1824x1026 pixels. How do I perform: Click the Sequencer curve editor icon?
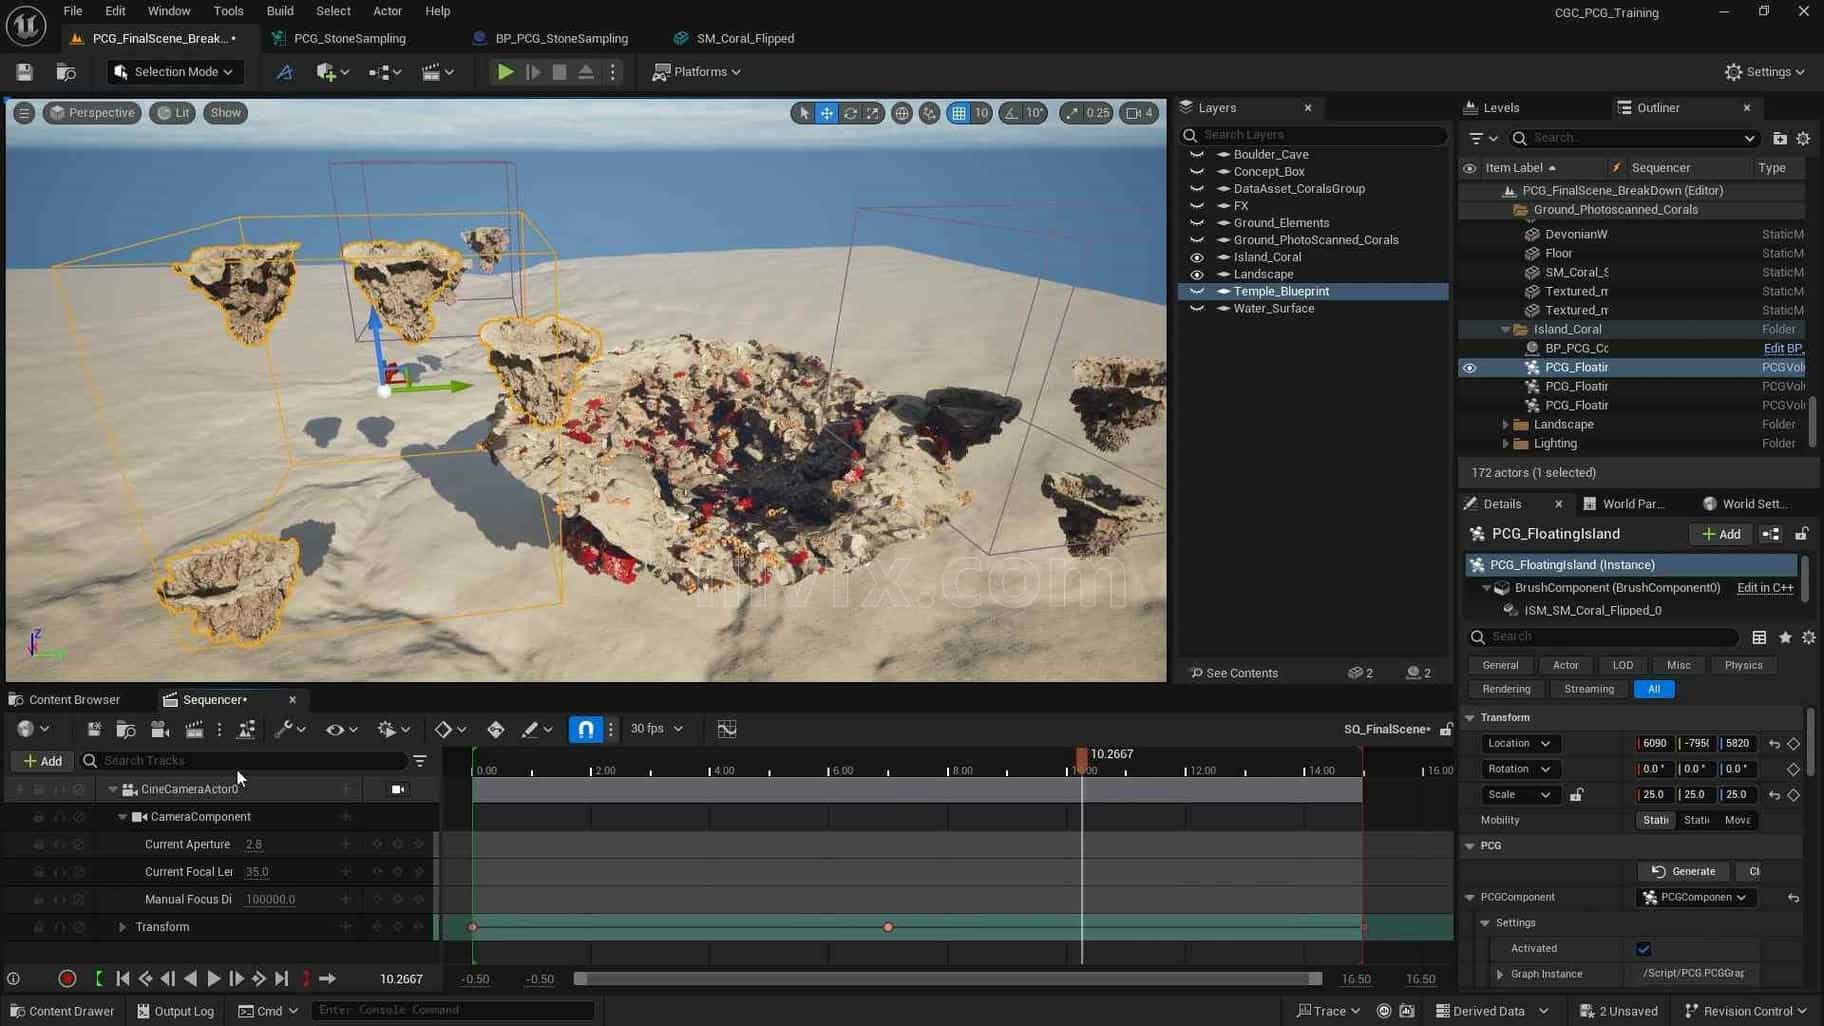coord(727,729)
